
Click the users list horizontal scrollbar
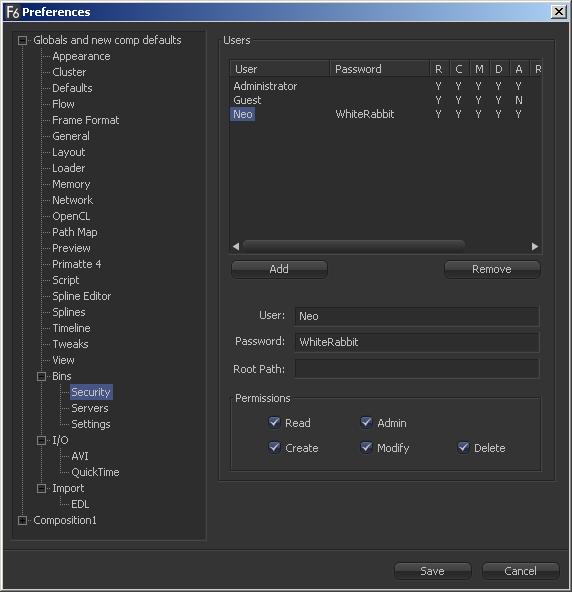pos(354,246)
